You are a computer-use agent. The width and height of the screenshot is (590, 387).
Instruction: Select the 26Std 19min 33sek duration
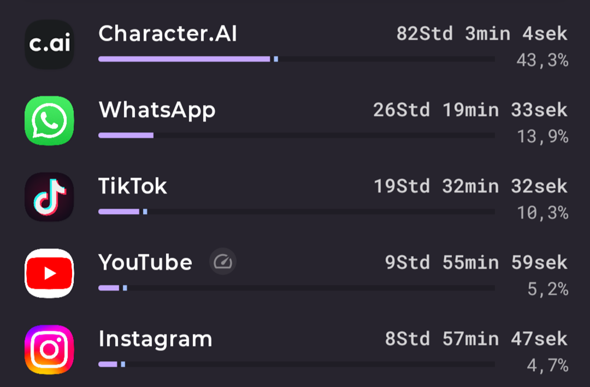click(470, 110)
